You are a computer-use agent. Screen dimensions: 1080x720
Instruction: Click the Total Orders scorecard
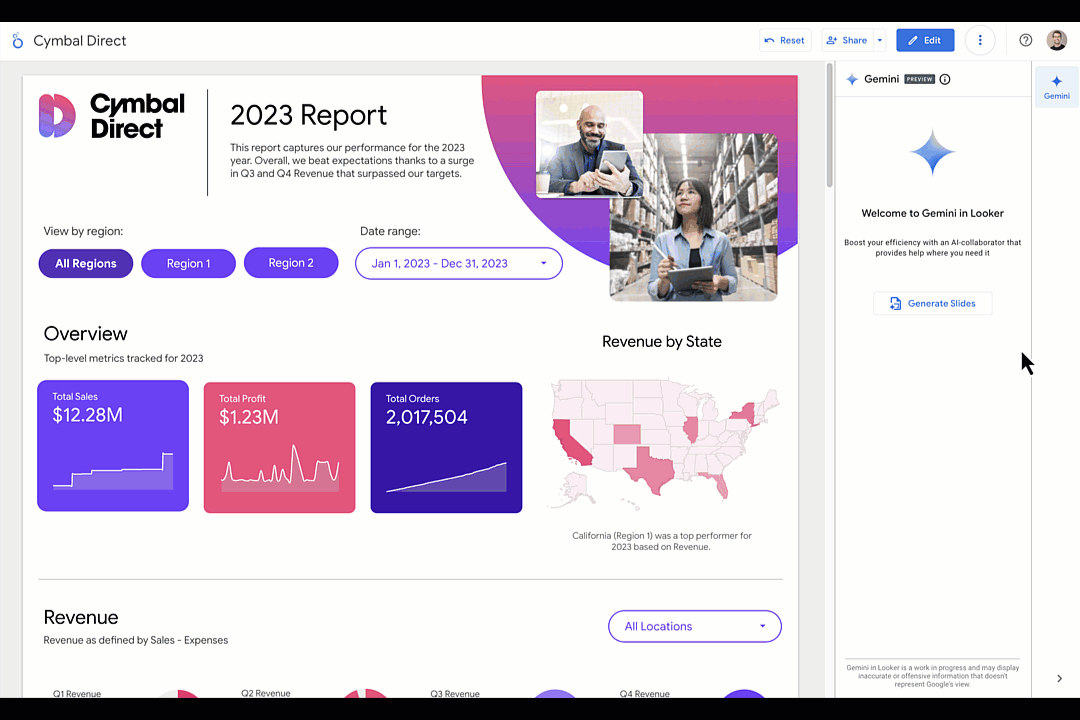(446, 448)
